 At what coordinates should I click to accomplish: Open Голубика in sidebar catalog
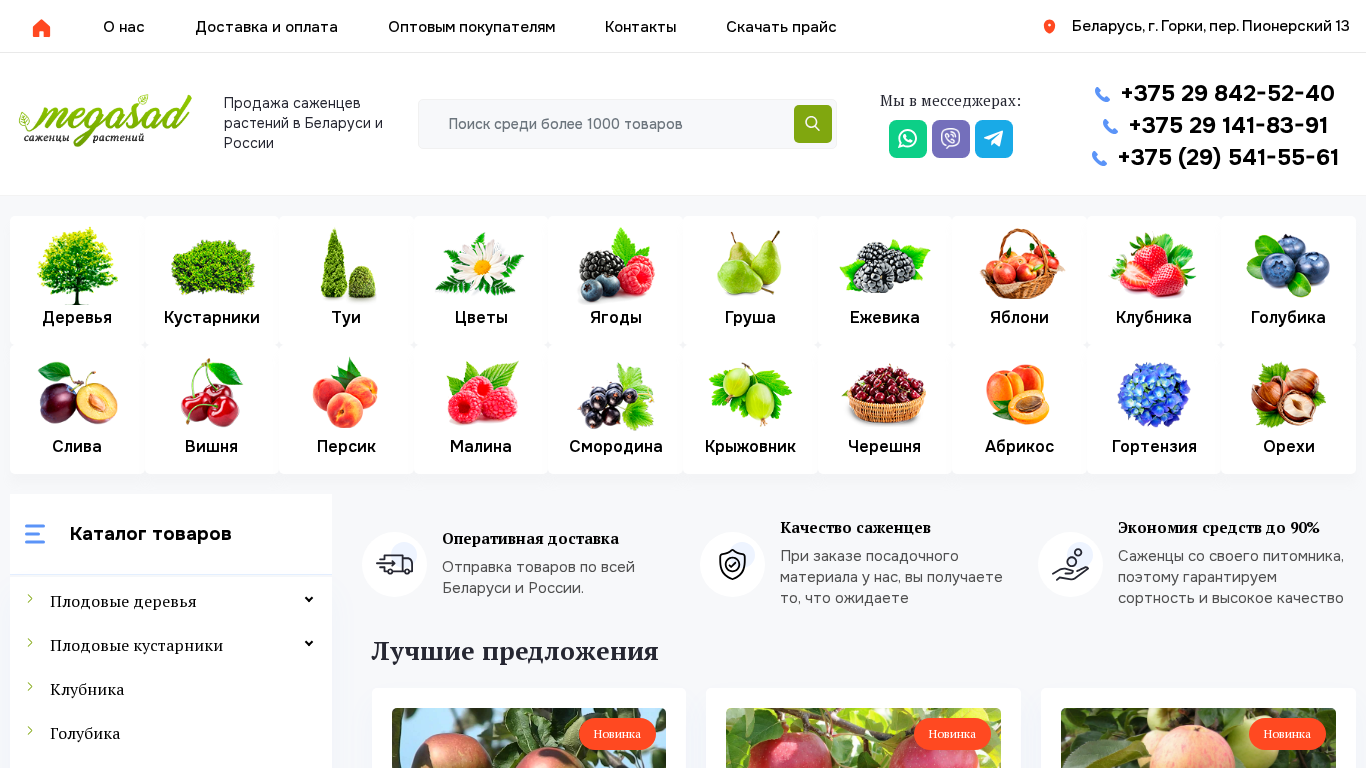point(85,733)
